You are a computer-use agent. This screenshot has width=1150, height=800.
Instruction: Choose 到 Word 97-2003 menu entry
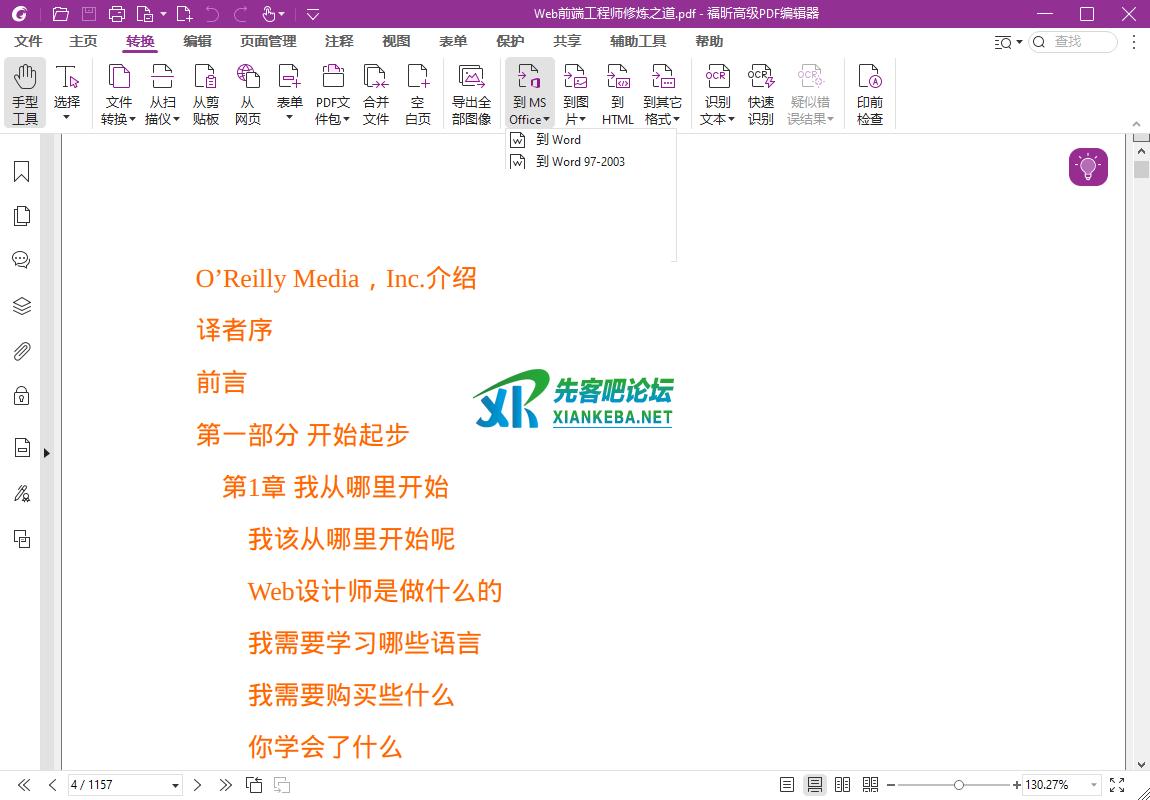click(x=580, y=162)
